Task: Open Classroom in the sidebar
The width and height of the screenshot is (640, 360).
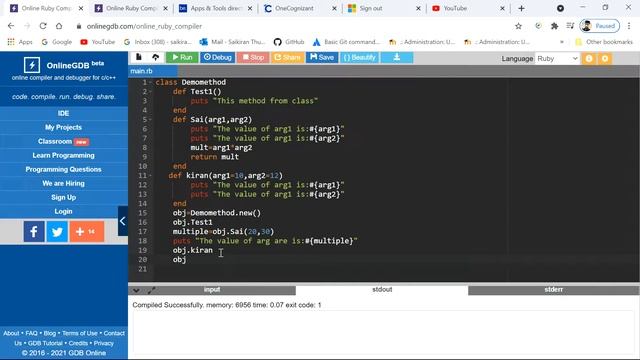Action: [64, 141]
